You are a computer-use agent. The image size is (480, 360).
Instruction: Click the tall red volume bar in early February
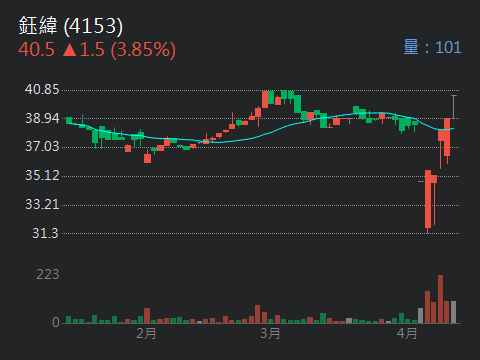tap(147, 316)
